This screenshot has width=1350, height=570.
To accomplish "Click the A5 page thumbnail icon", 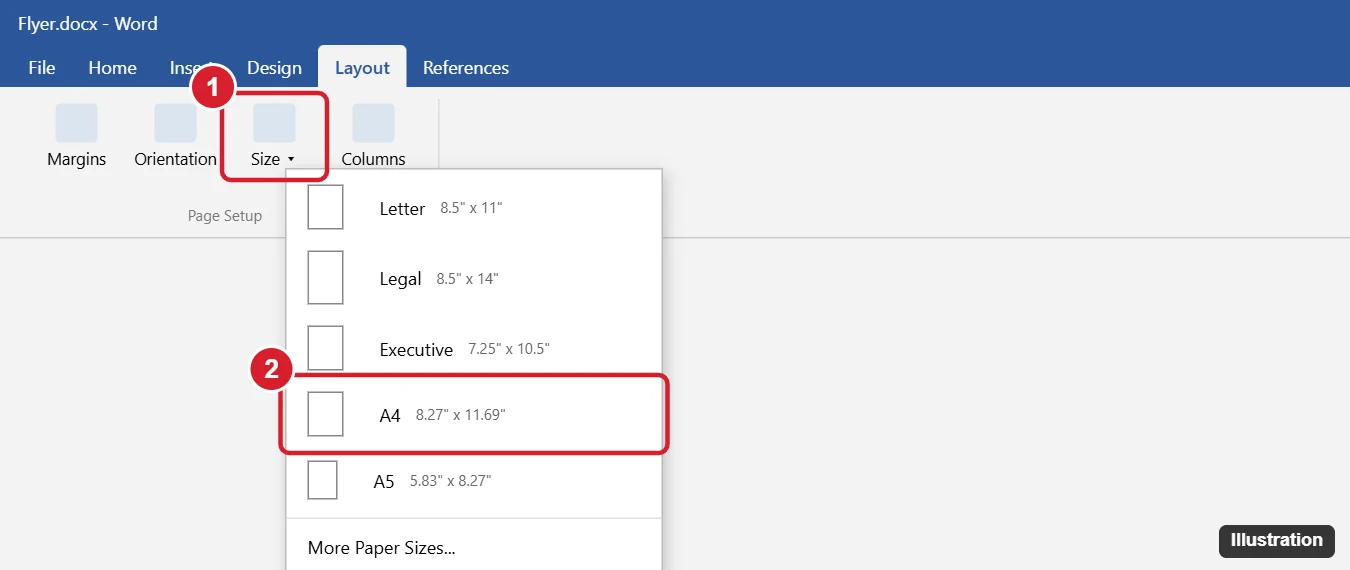I will pyautogui.click(x=322, y=480).
